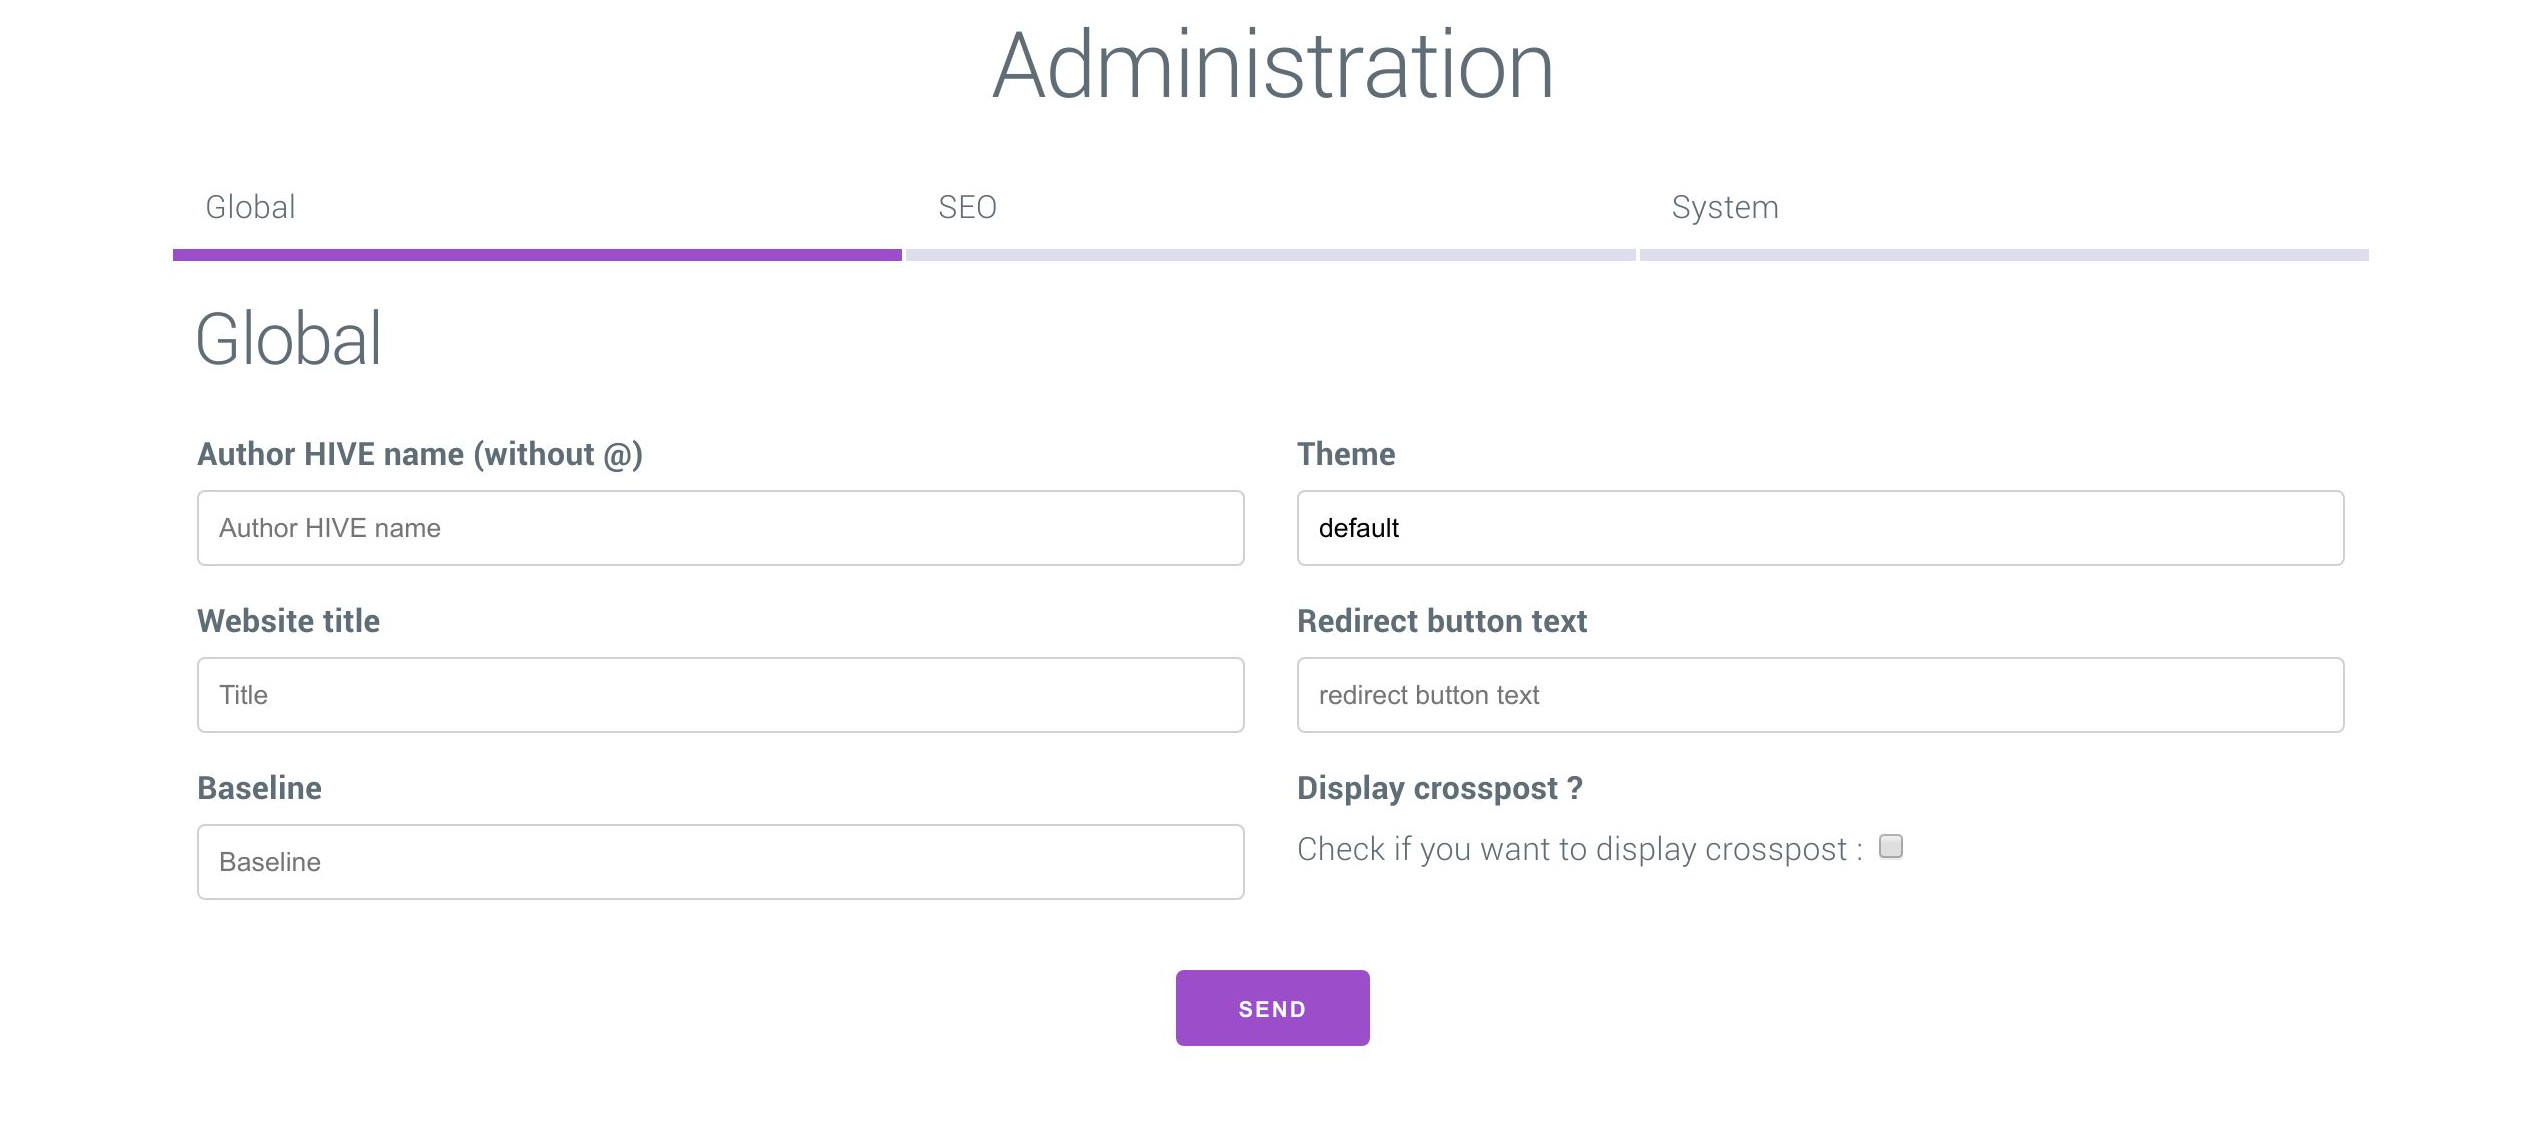Enable the display crosspost checkbox
This screenshot has height=1134, width=2547.
coord(1890,847)
